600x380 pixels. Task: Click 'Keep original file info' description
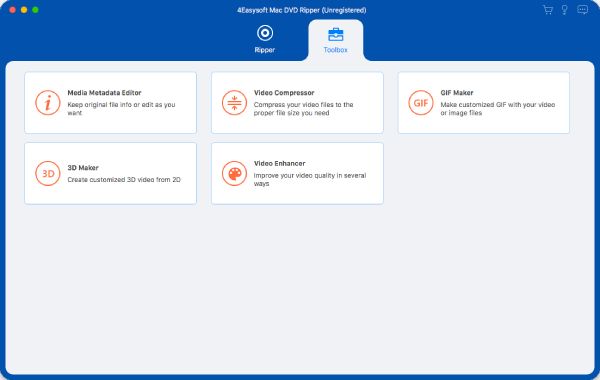[x=121, y=109]
